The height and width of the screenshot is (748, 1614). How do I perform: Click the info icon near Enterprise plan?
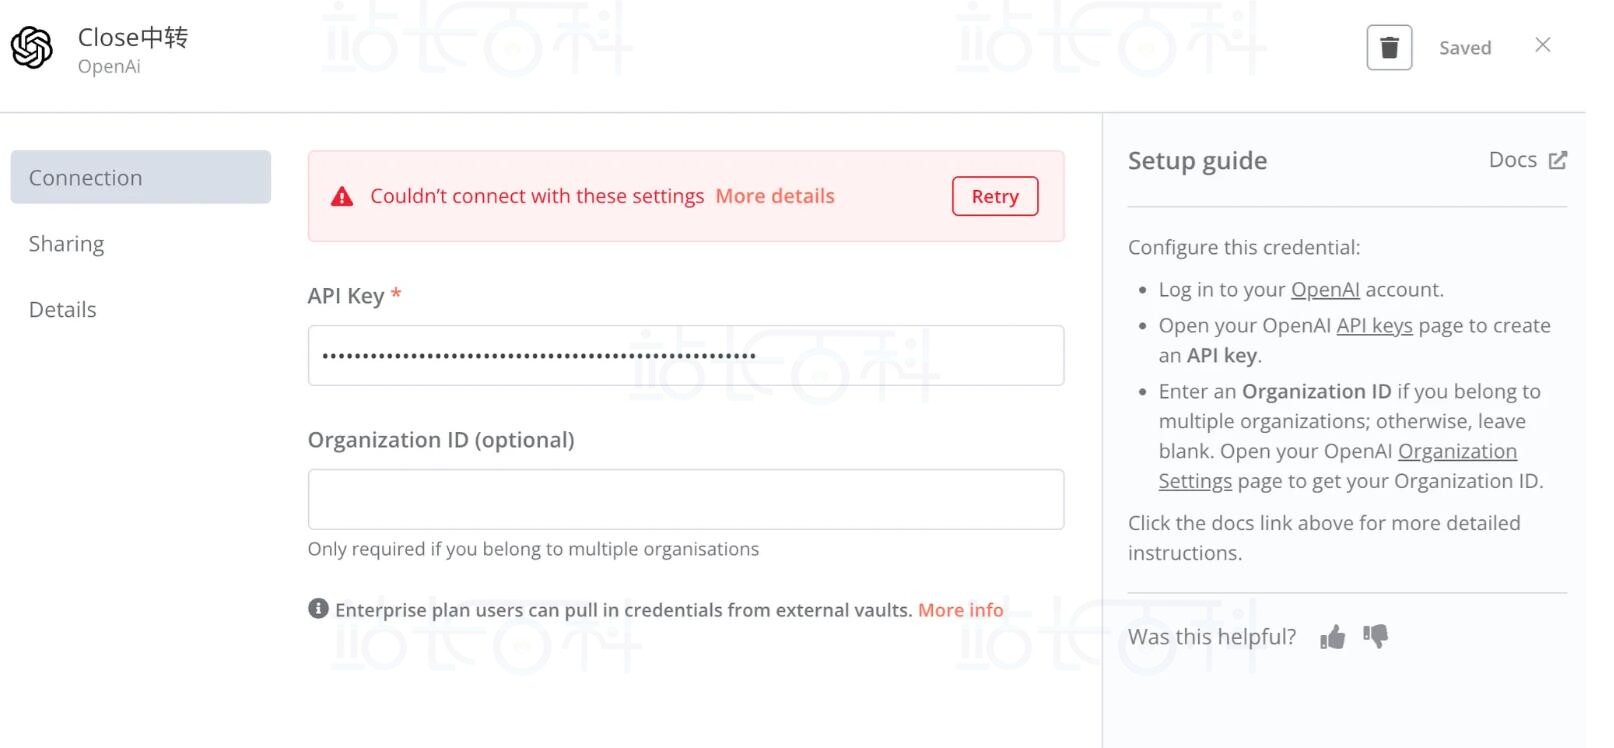[x=318, y=608]
